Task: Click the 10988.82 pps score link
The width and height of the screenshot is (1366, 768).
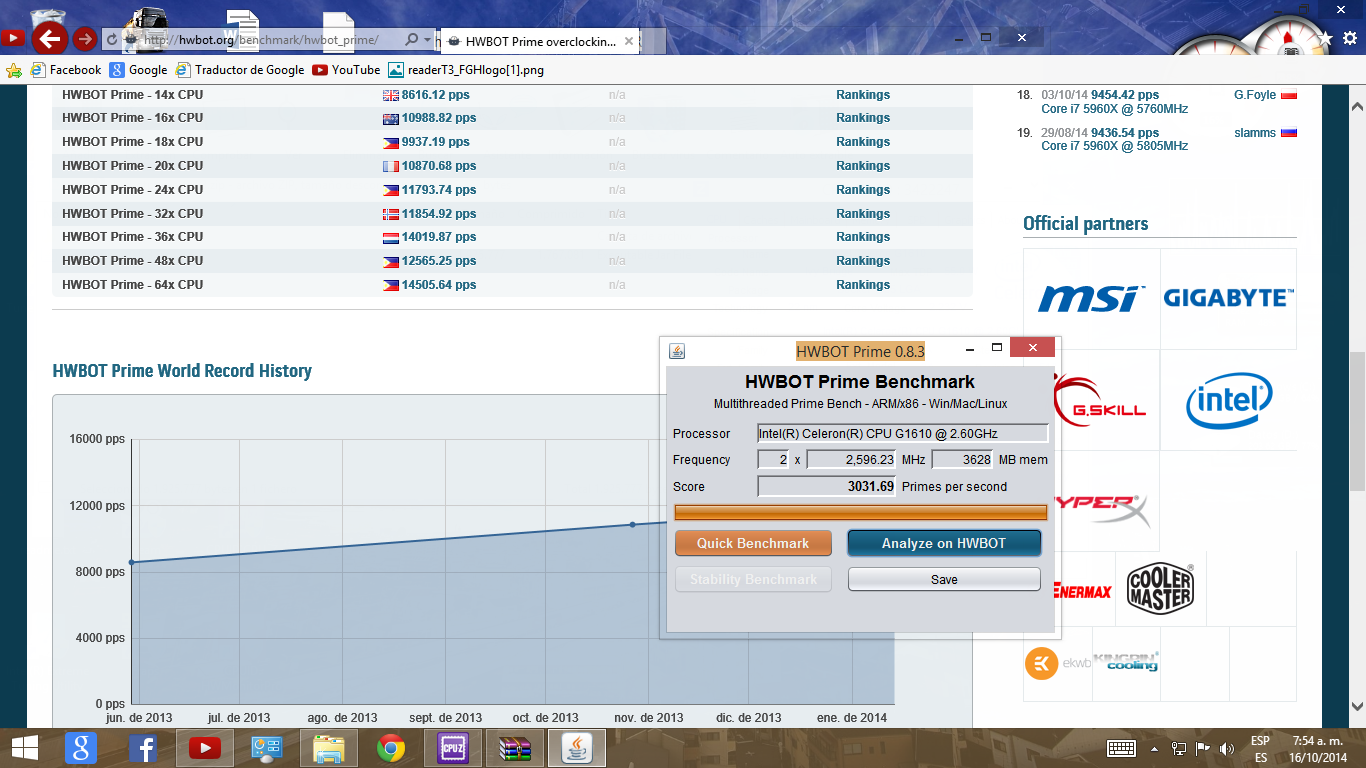Action: [439, 118]
